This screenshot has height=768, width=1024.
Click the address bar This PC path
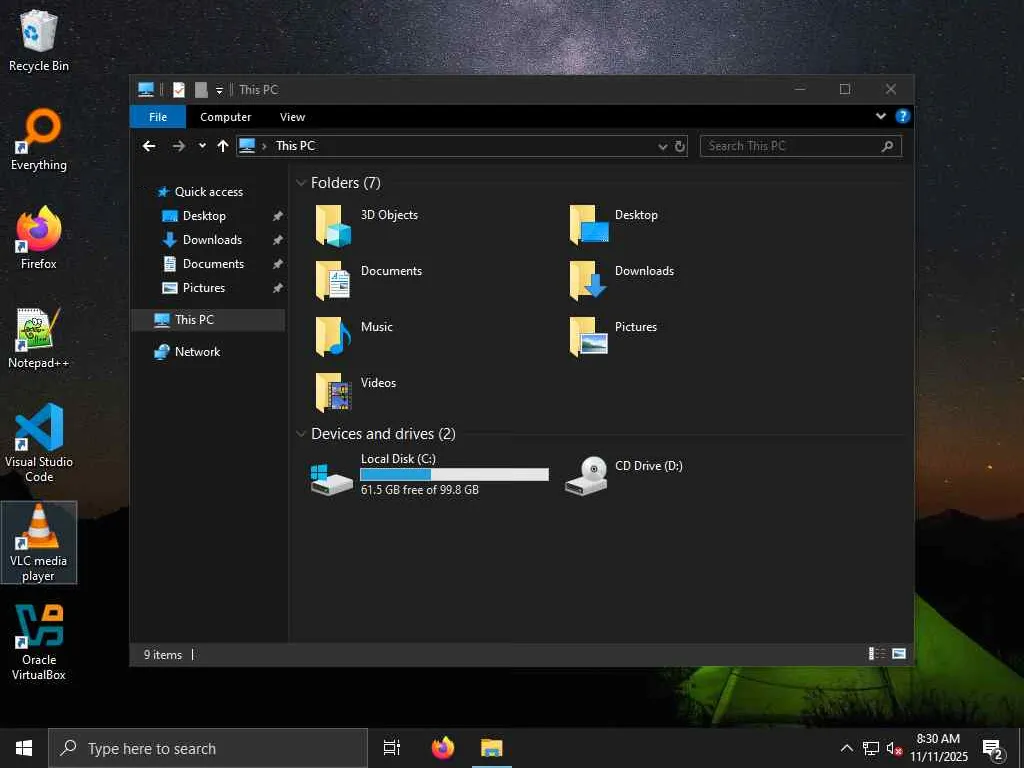coord(295,146)
